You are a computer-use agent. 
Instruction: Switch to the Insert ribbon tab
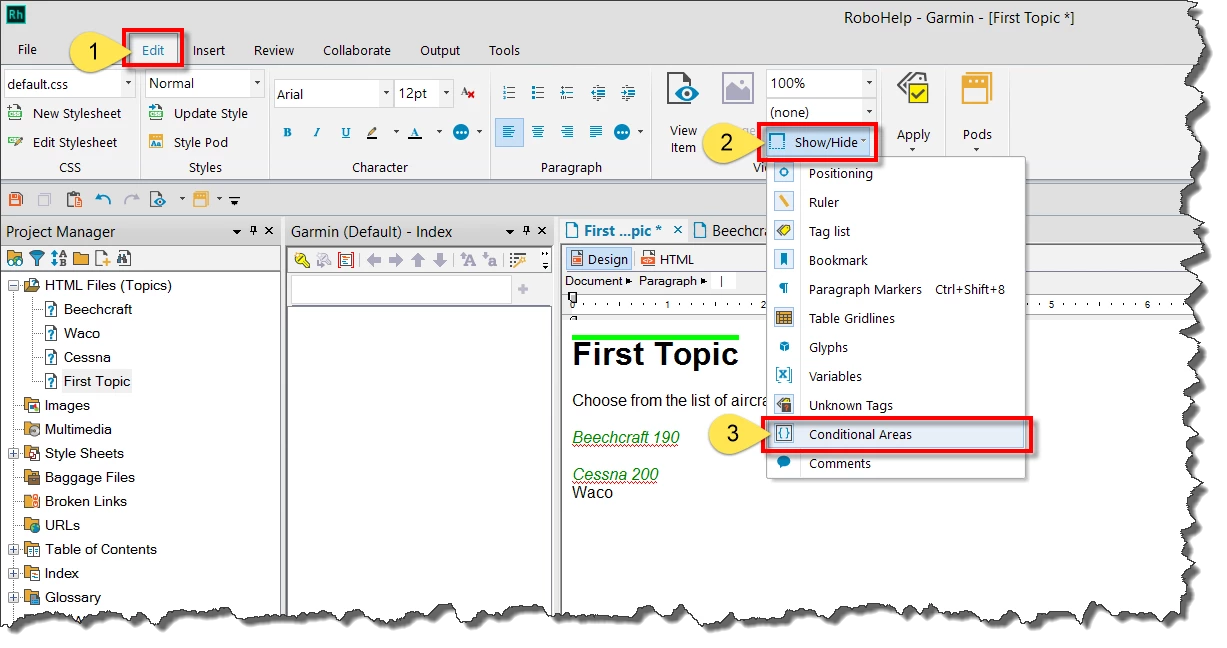[x=209, y=50]
